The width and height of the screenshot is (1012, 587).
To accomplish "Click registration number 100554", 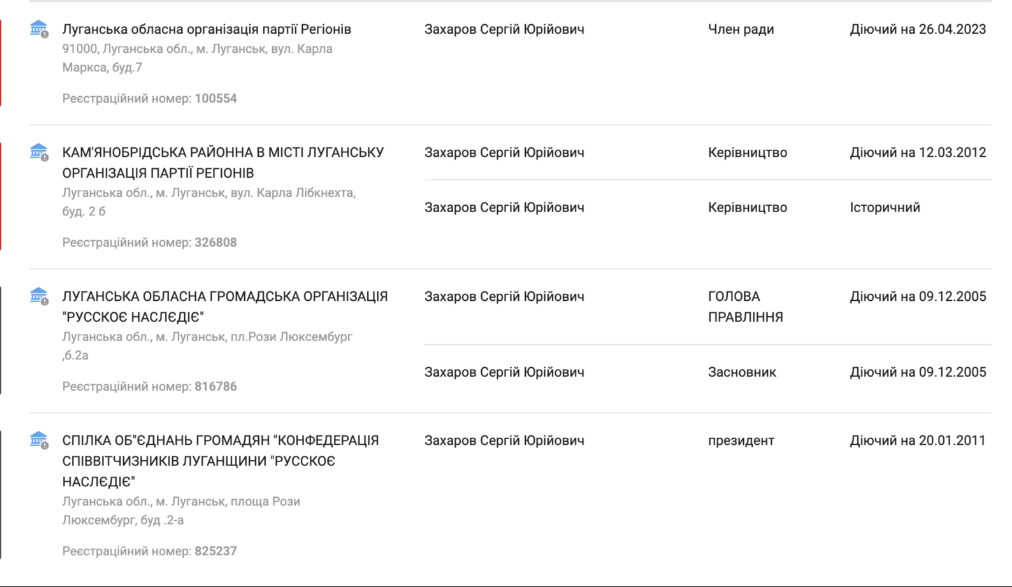I will [x=216, y=99].
